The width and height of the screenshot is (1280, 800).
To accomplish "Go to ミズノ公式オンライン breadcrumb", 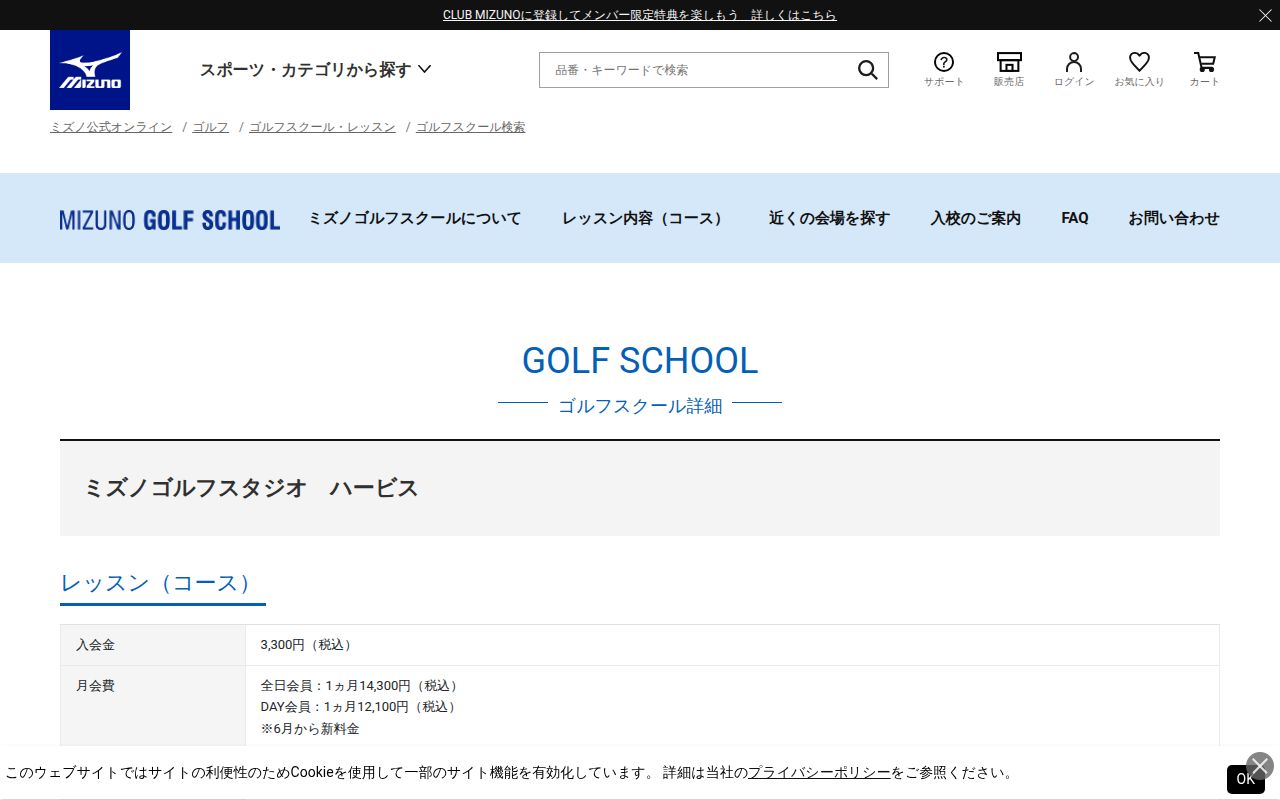I will 111,127.
